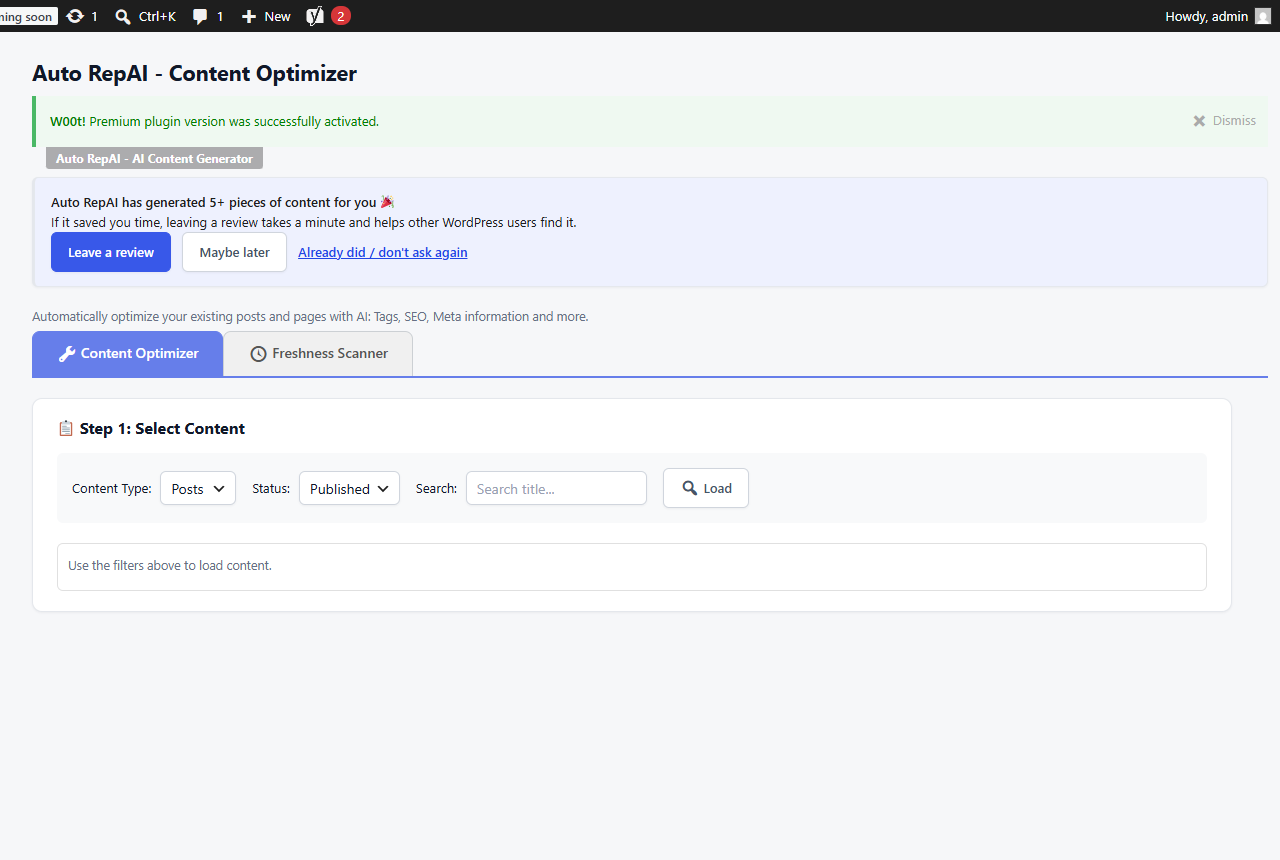
Task: Focus the Search title input field
Action: pos(556,488)
